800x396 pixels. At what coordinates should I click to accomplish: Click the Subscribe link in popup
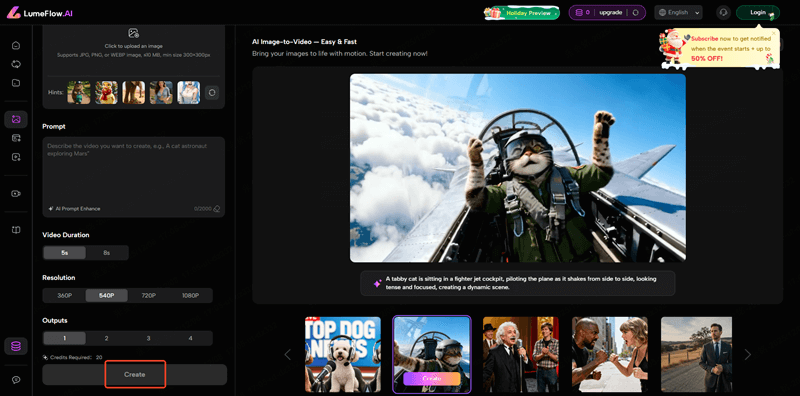pyautogui.click(x=705, y=39)
